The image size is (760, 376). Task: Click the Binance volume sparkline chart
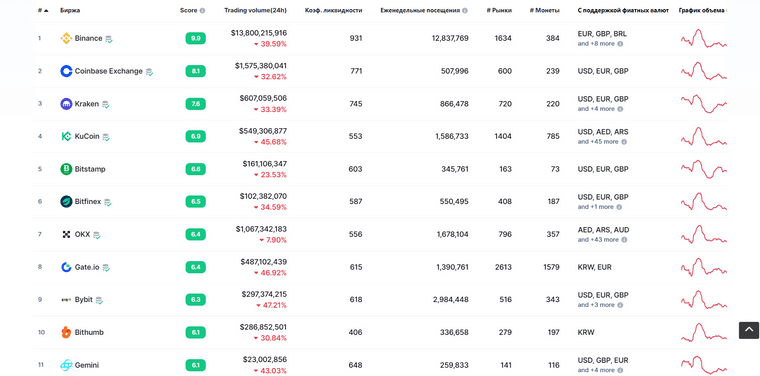pos(703,38)
